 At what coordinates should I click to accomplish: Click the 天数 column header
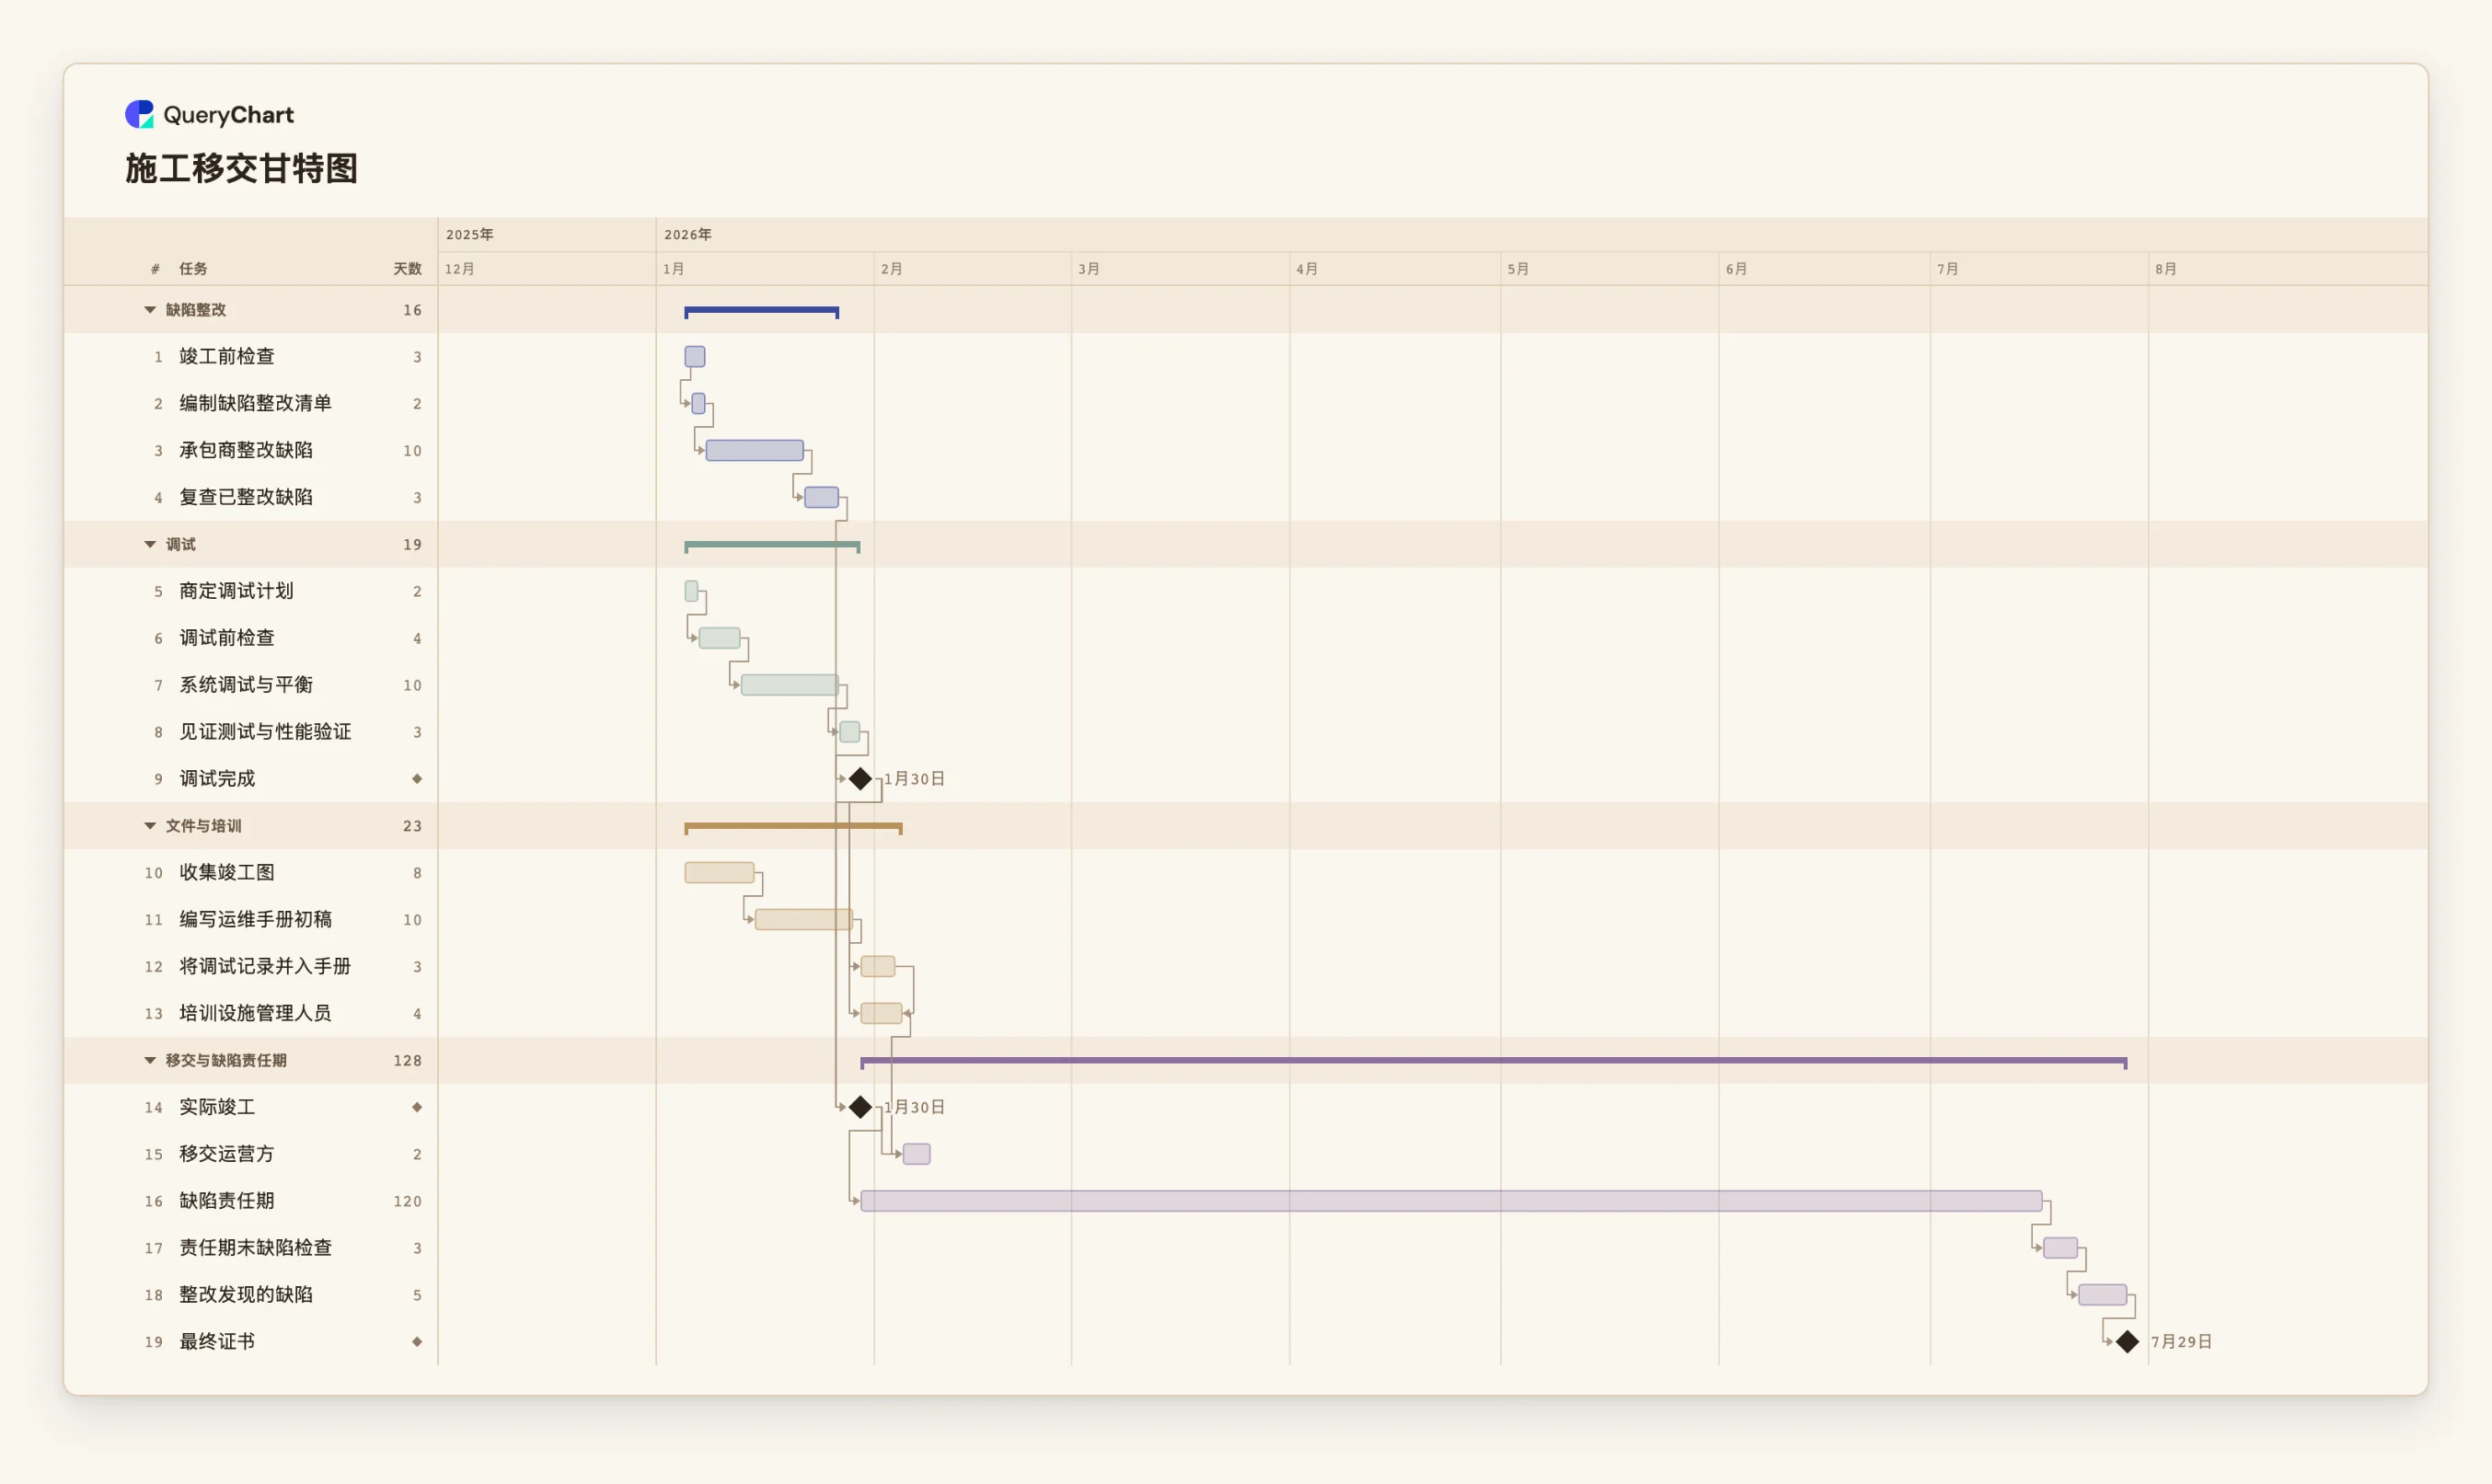coord(408,269)
